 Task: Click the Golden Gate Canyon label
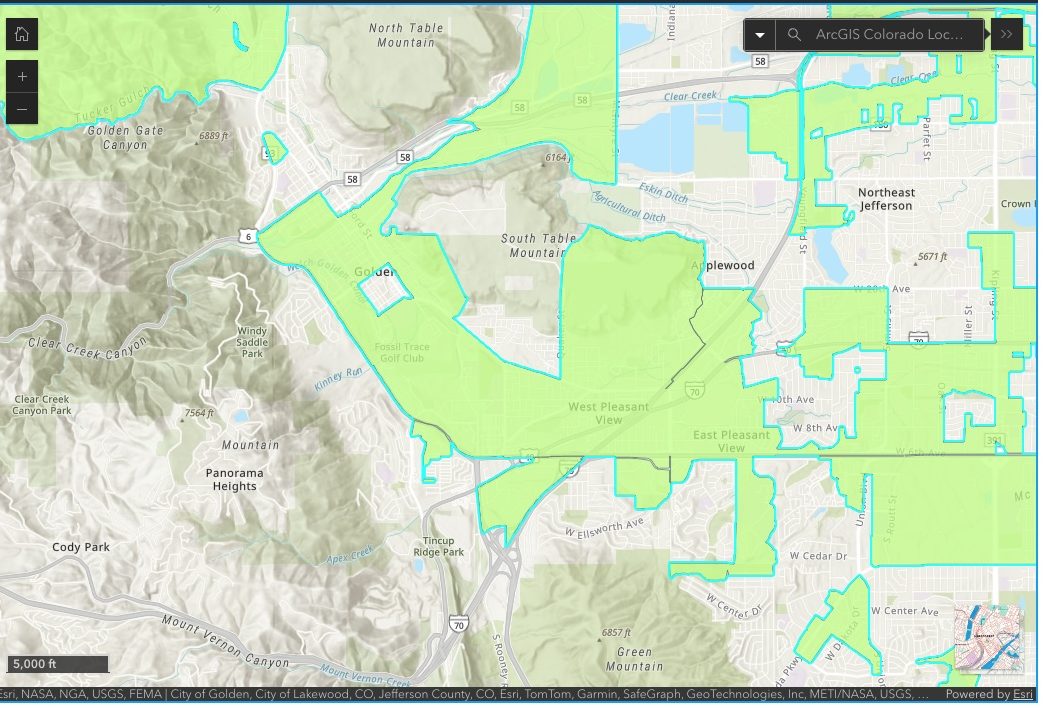pos(126,139)
